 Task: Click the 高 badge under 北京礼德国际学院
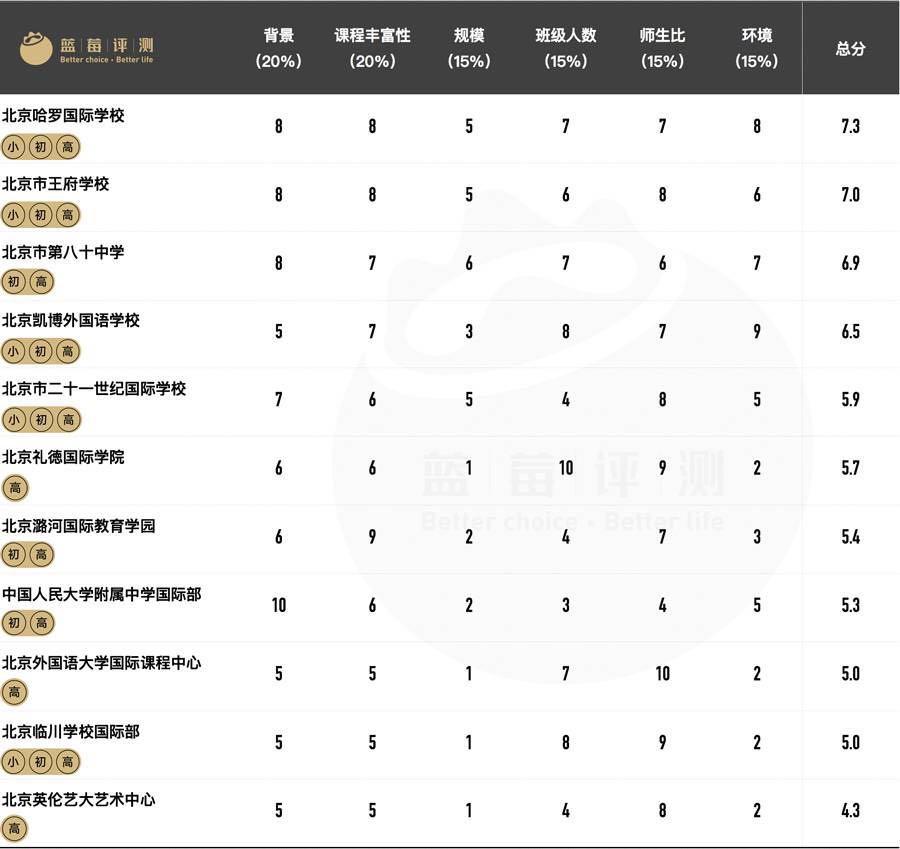(14, 488)
